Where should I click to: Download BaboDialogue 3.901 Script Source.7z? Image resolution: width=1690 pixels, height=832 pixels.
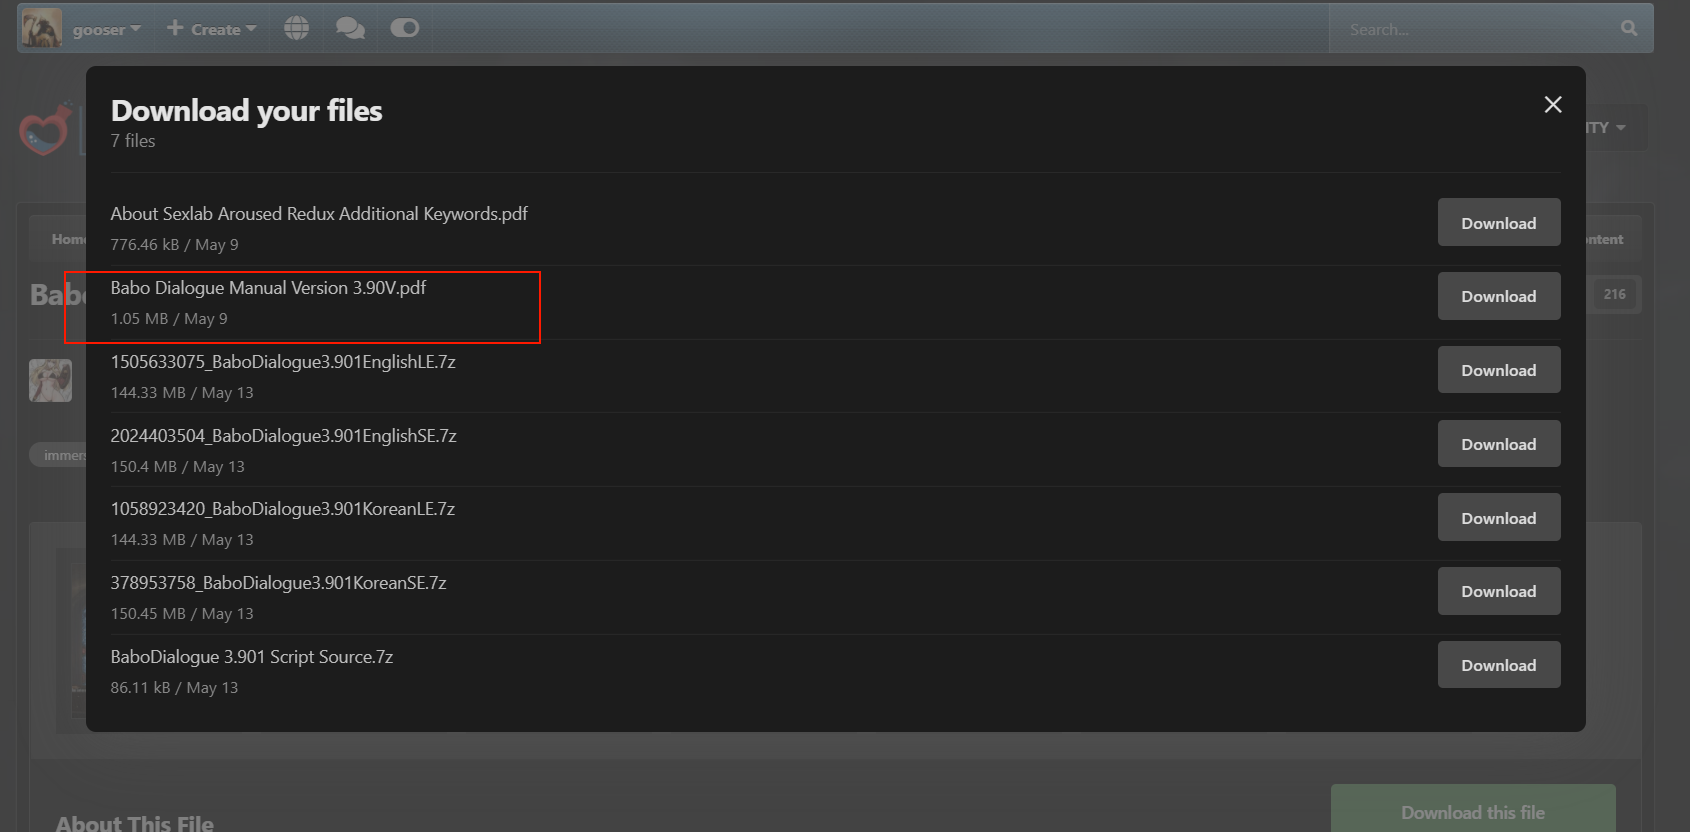pos(1499,665)
